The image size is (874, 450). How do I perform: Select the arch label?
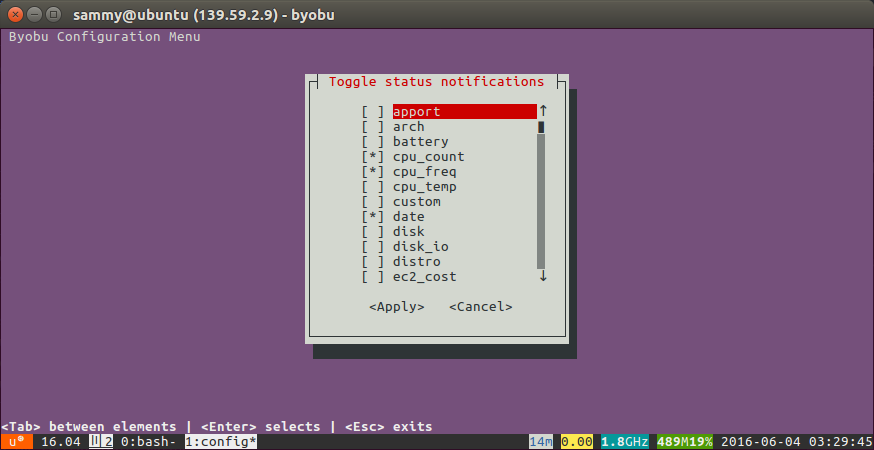pyautogui.click(x=409, y=127)
